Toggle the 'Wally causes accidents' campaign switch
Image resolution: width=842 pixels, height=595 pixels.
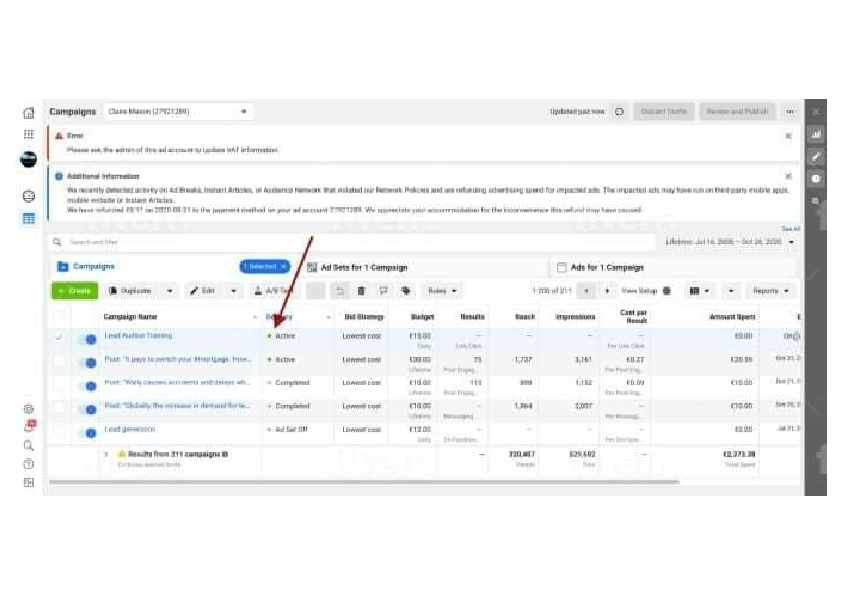click(x=87, y=386)
